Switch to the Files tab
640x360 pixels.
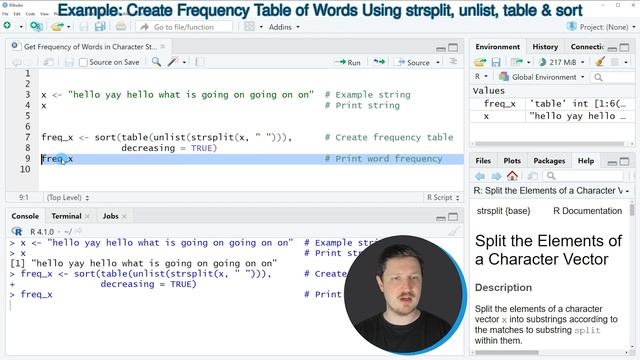(483, 161)
